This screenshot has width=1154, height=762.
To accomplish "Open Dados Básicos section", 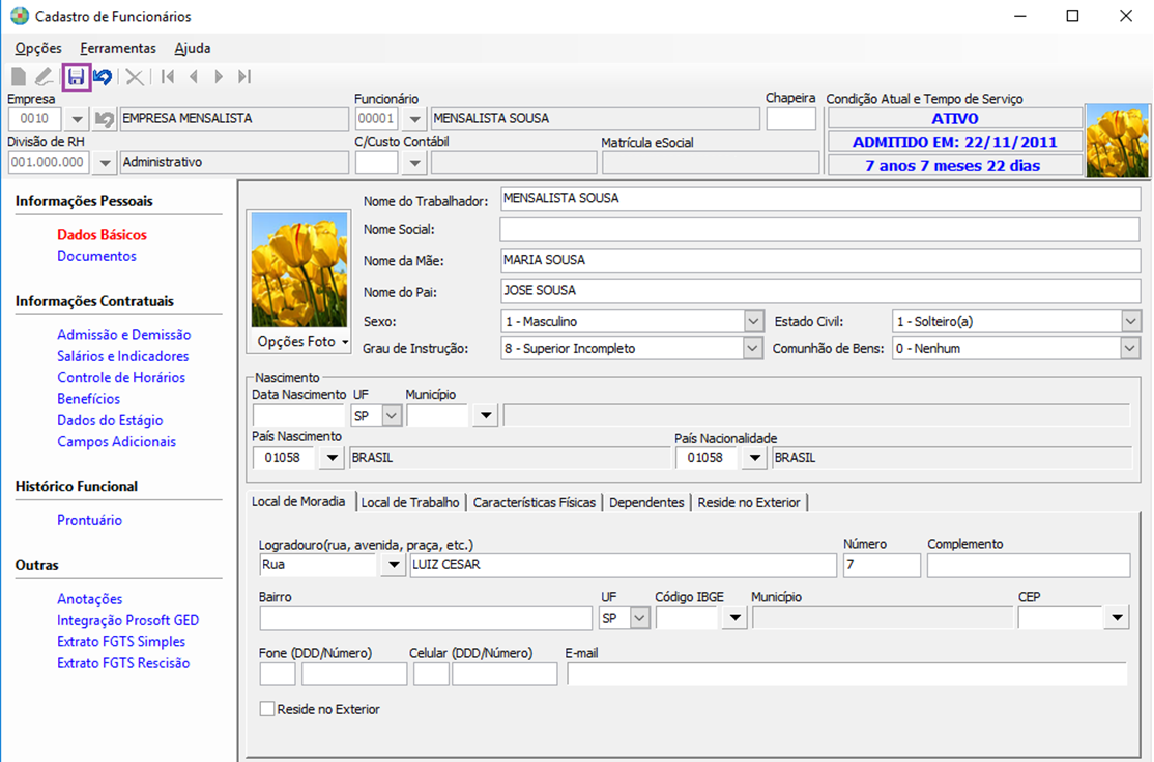I will click(x=102, y=235).
